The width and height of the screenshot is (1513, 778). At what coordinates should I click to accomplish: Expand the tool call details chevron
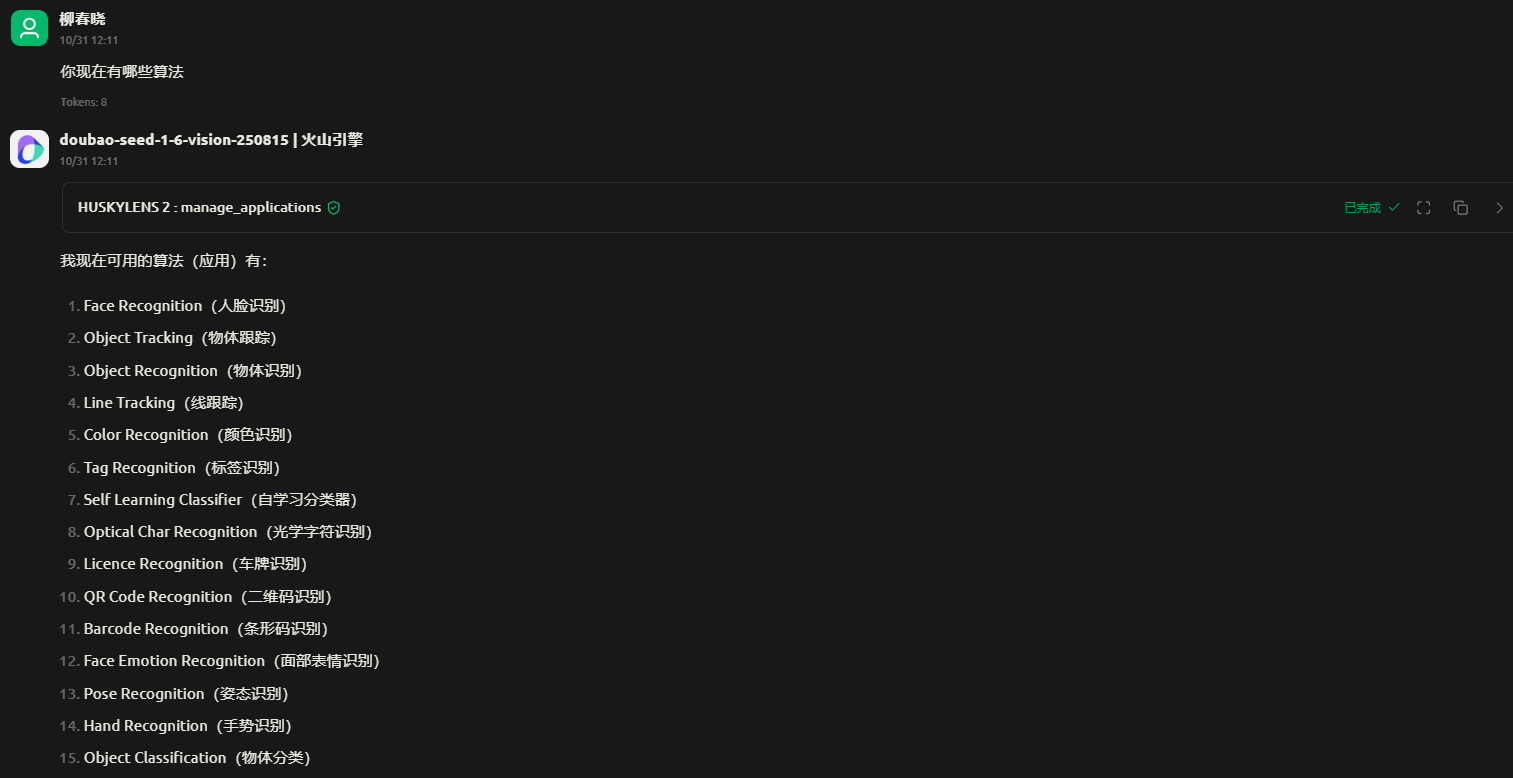click(x=1498, y=208)
